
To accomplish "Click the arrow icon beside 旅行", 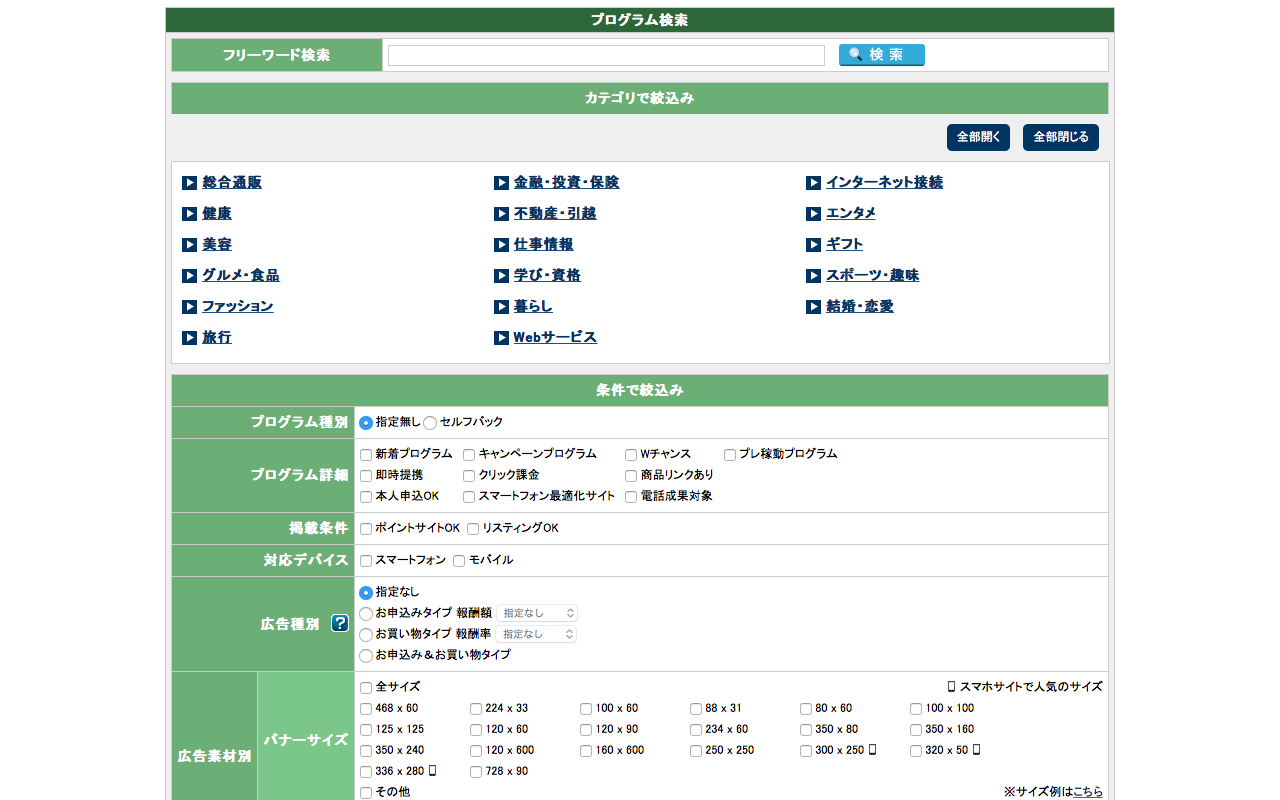I will click(x=189, y=338).
